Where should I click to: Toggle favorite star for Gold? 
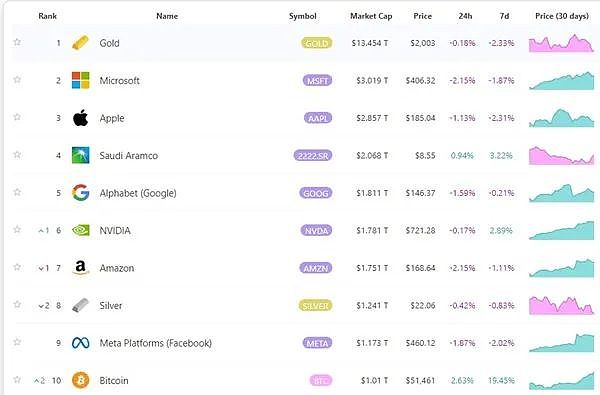pyautogui.click(x=17, y=42)
